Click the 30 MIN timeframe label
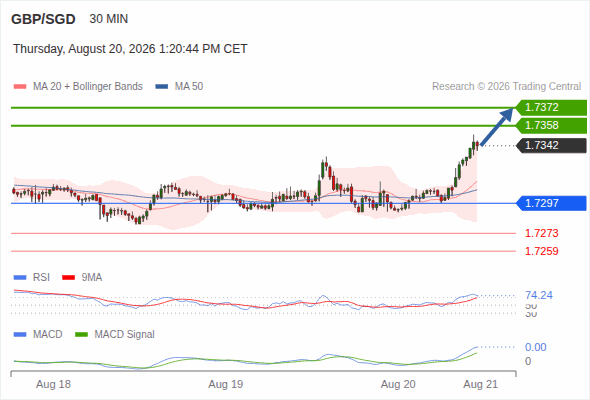The height and width of the screenshot is (400, 590). point(109,19)
